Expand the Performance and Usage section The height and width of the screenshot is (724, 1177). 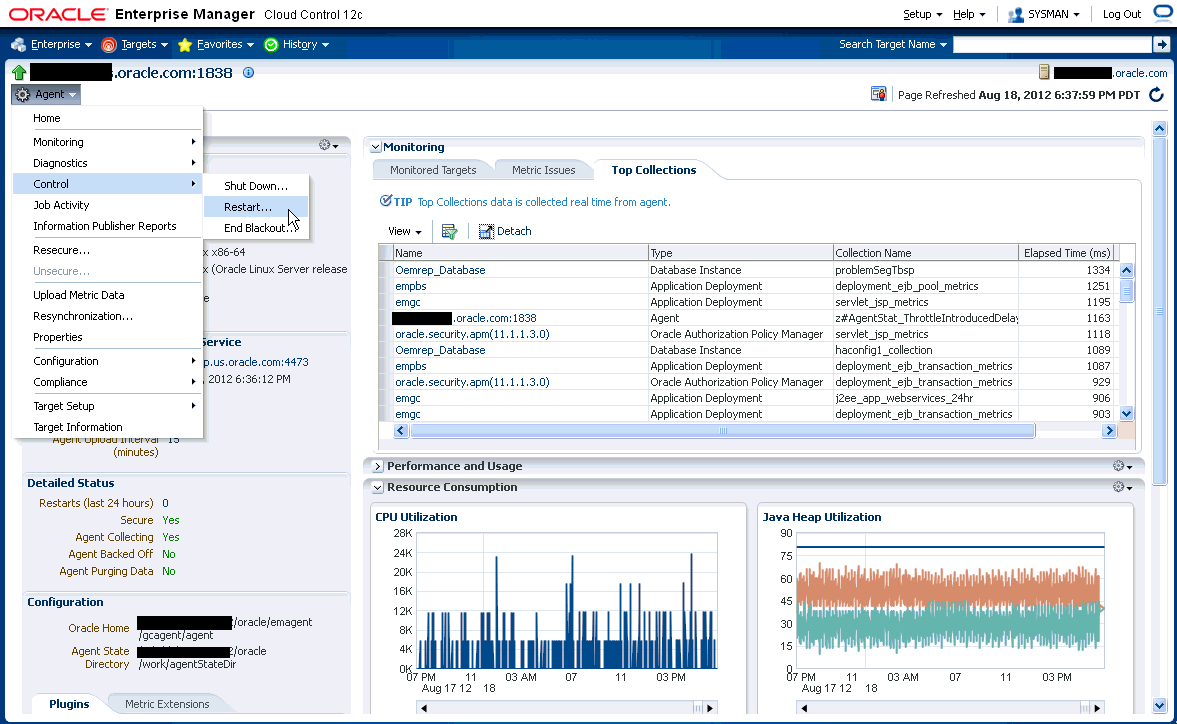pyautogui.click(x=378, y=467)
